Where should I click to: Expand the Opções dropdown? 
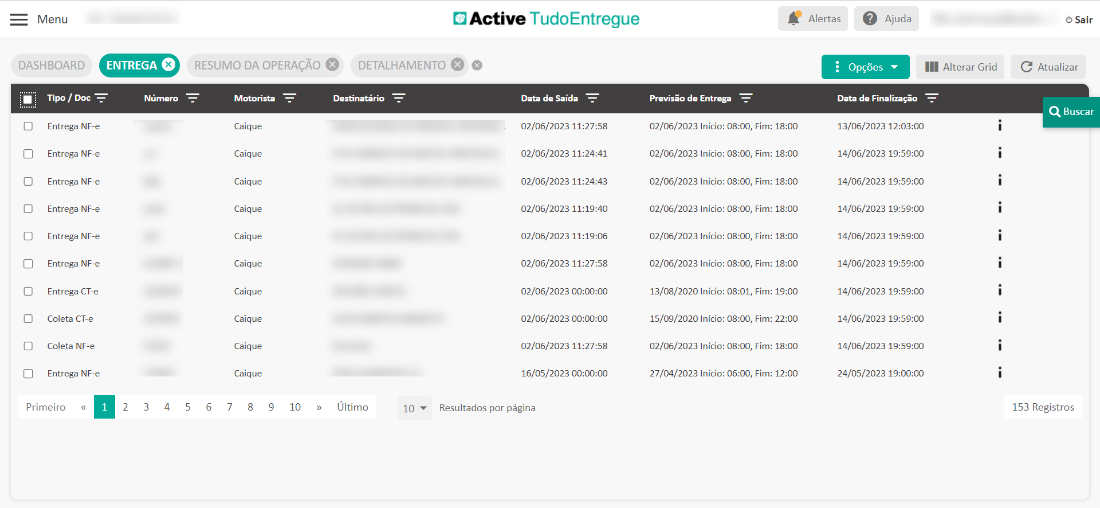tap(866, 67)
